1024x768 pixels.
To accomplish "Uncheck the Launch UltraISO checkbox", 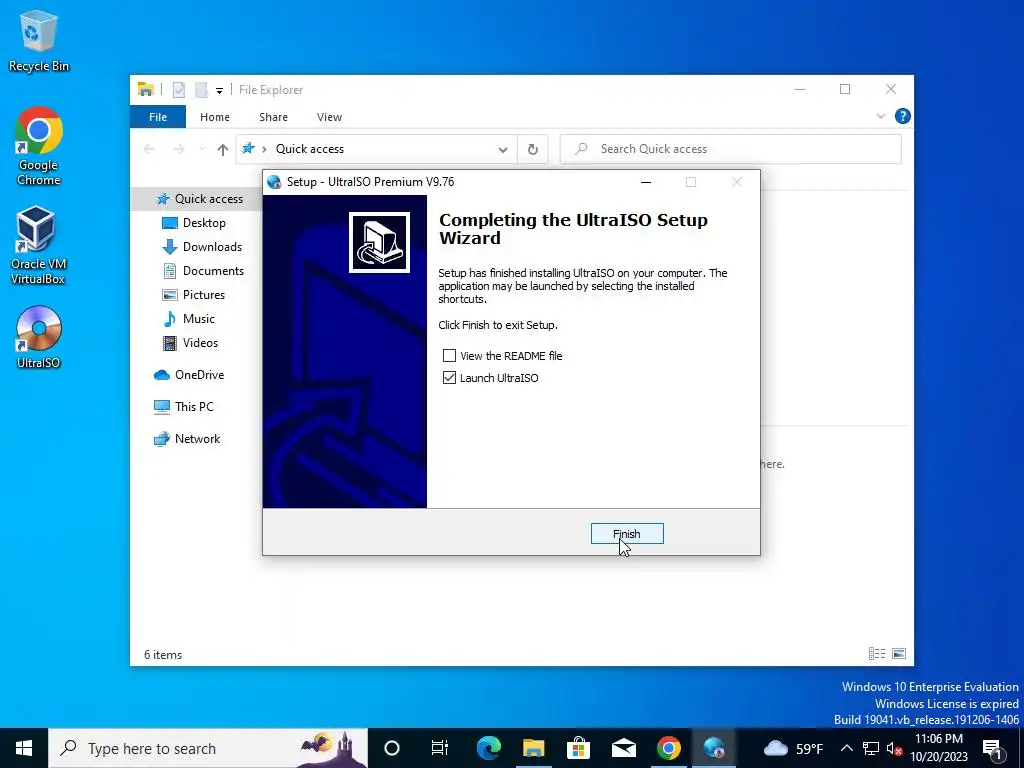I will pyautogui.click(x=449, y=377).
